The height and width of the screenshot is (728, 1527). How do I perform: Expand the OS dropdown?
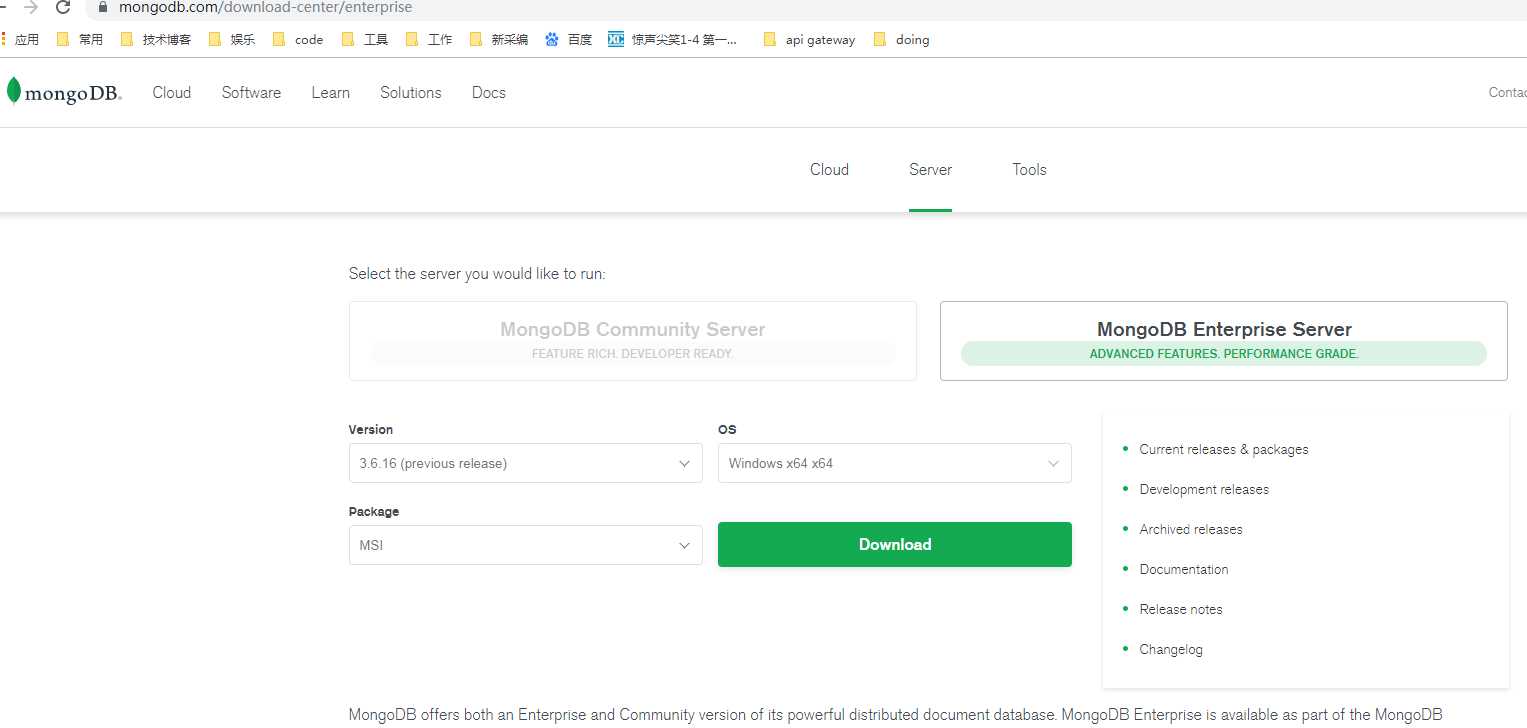point(895,464)
